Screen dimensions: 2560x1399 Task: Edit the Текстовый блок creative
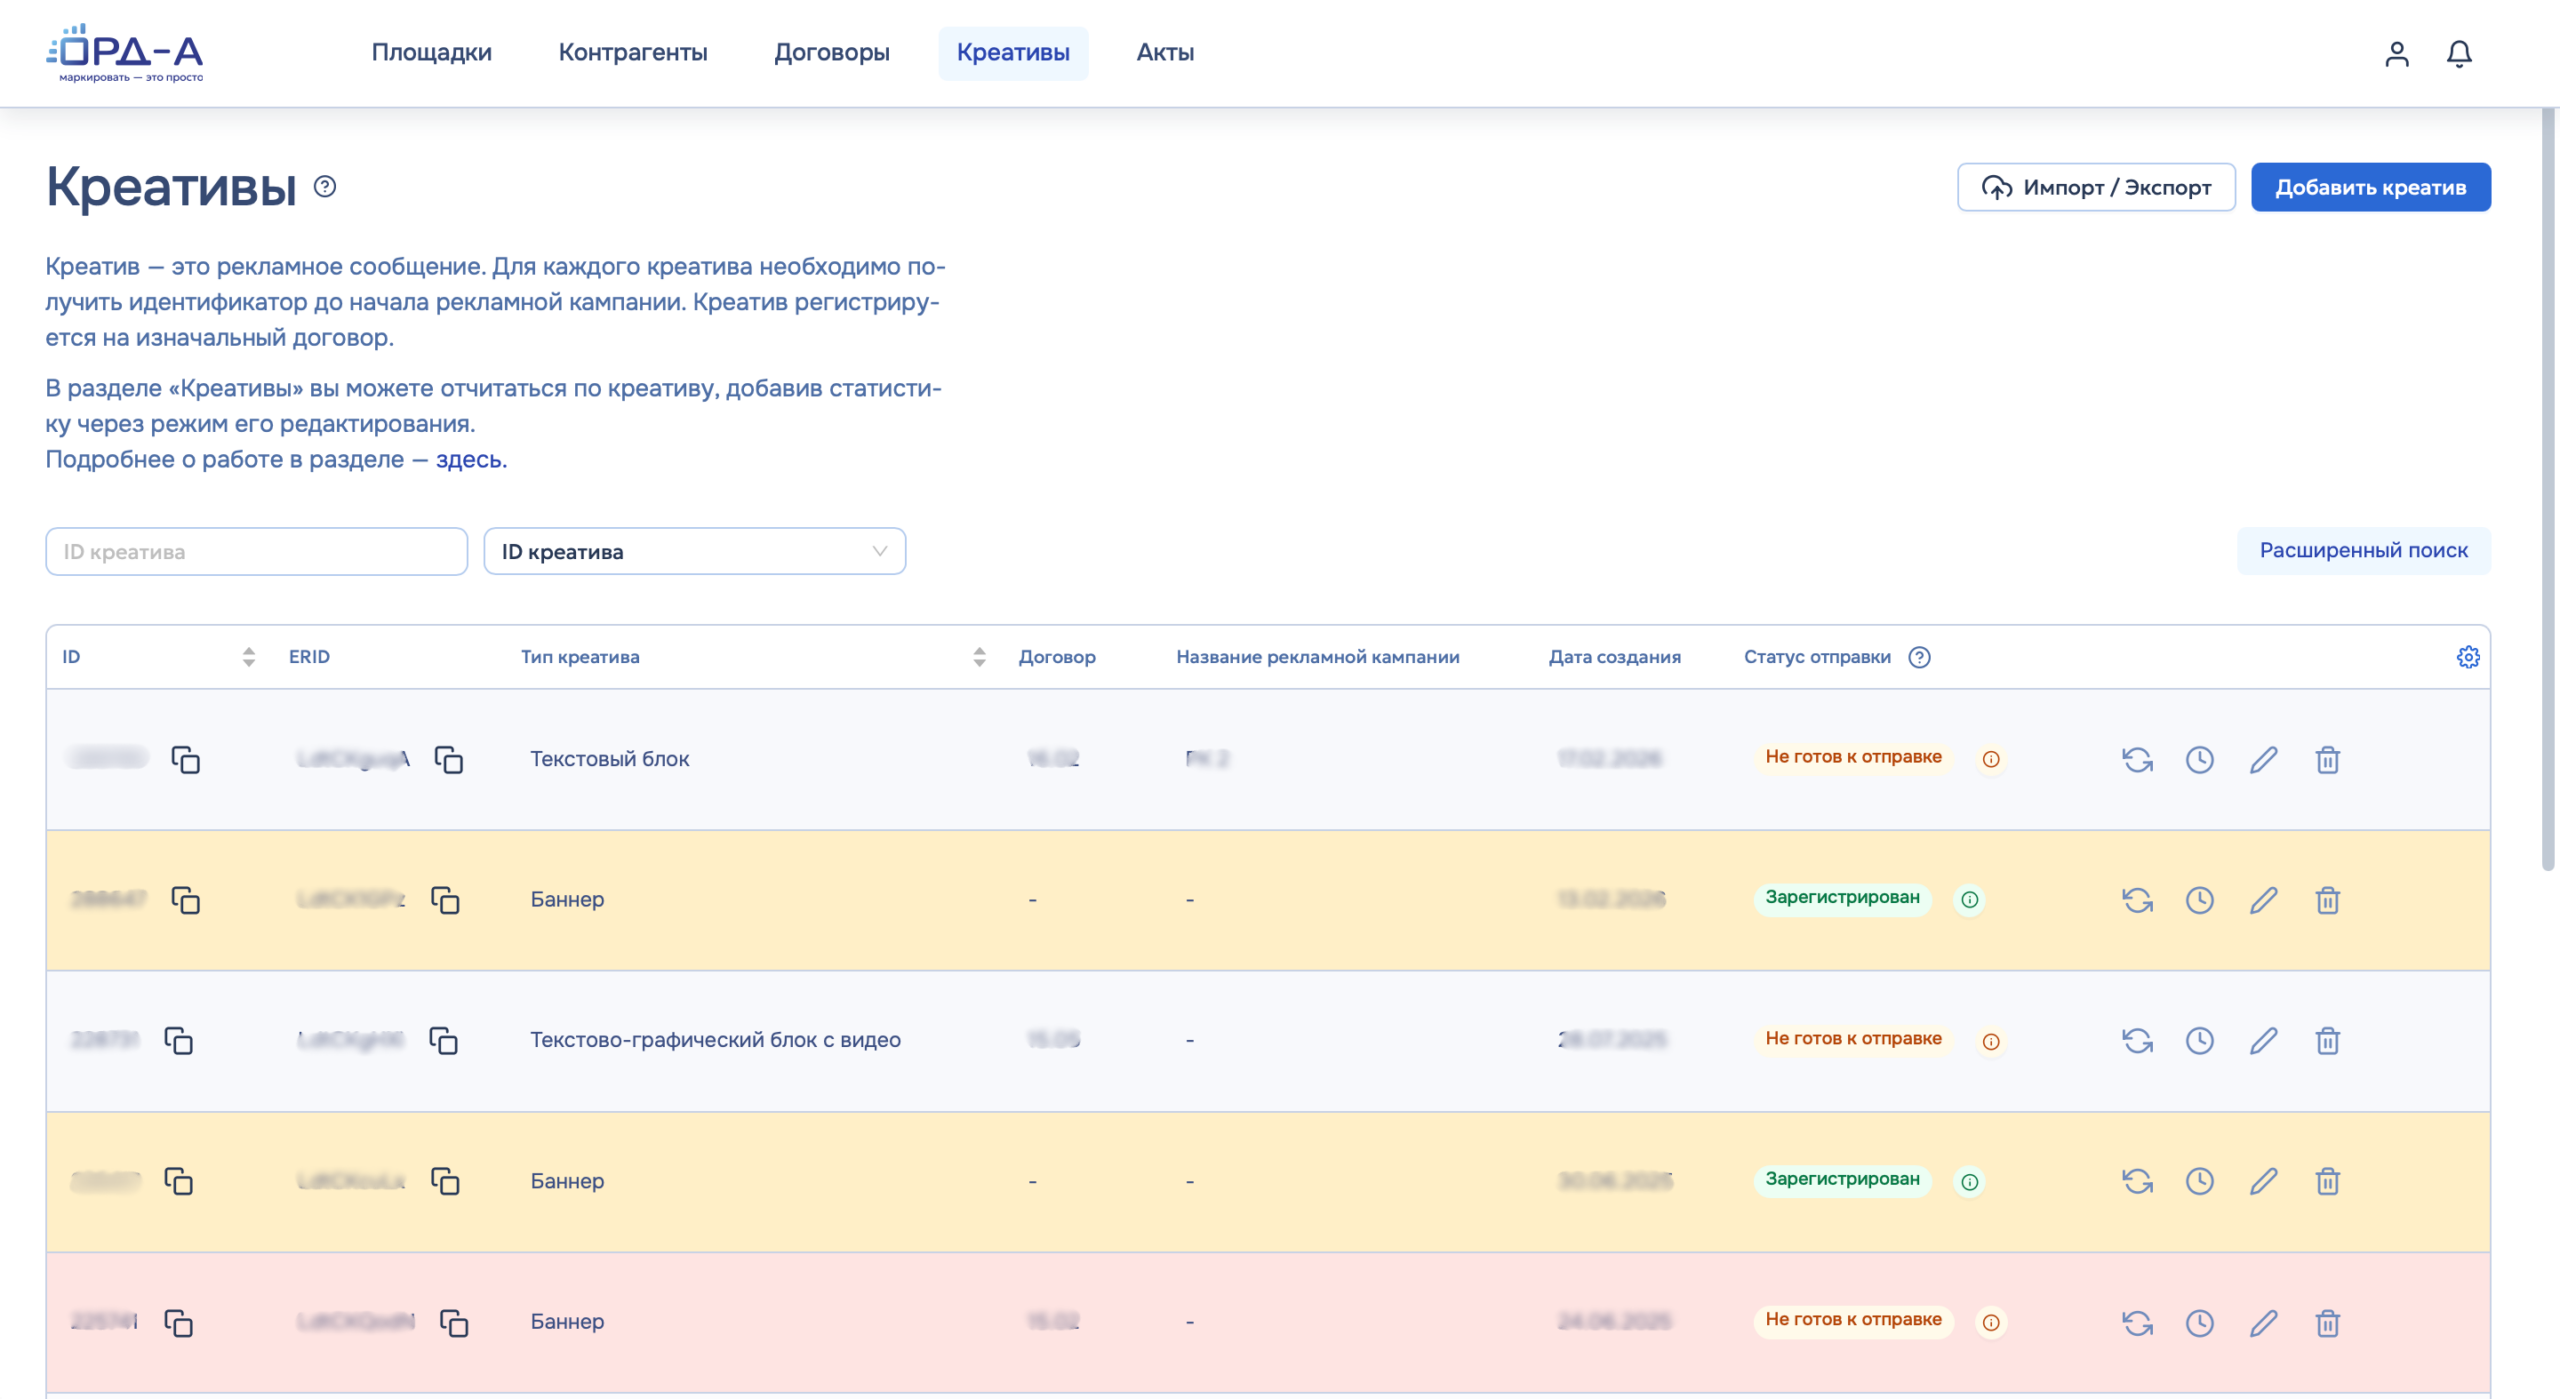tap(2263, 759)
